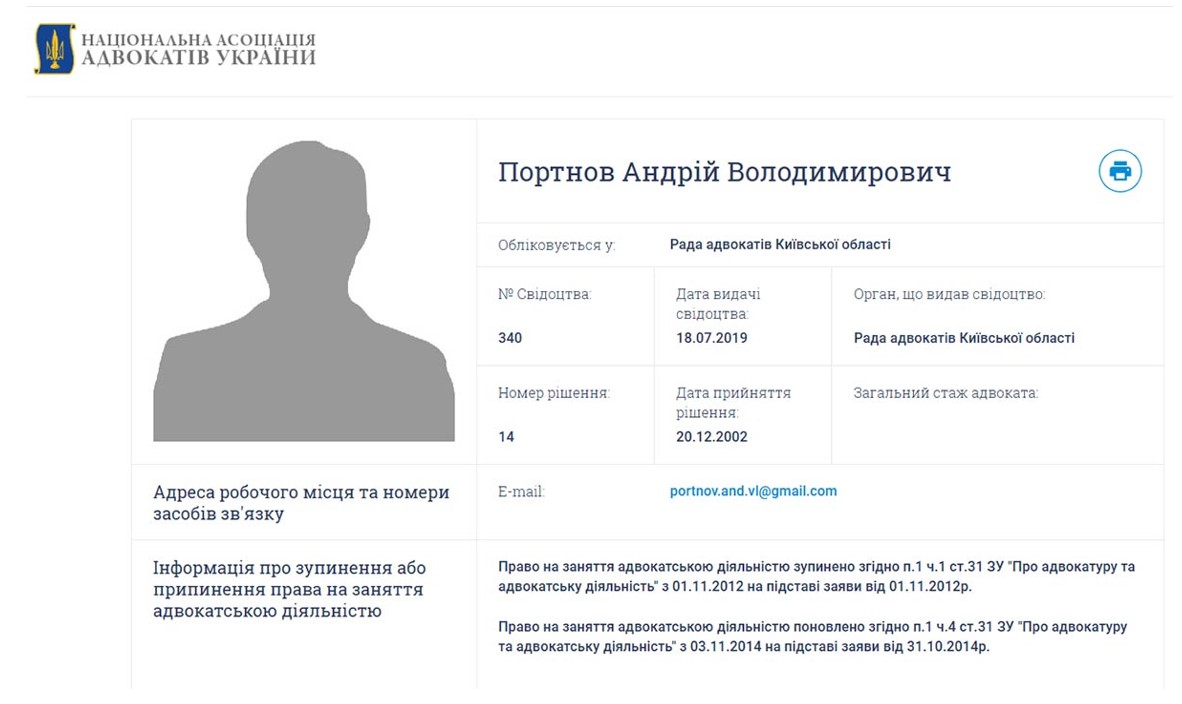
Task: Open the Національна асоціація адвокатів України title link
Action: pos(198,49)
